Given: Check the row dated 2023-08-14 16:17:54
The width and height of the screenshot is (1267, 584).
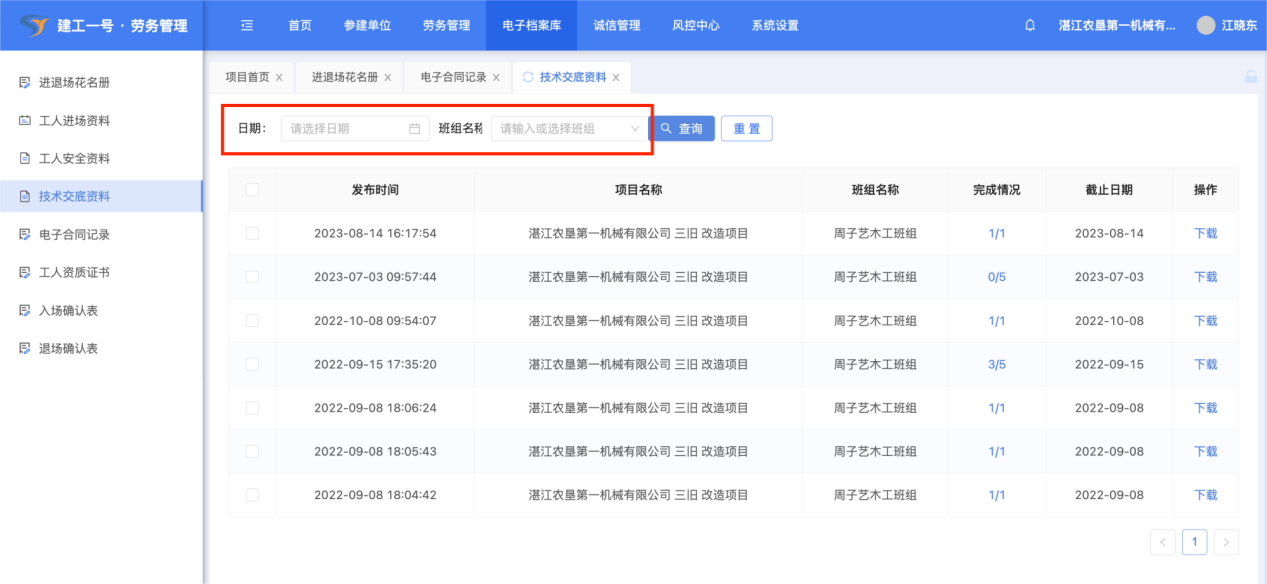Looking at the screenshot, I should (252, 233).
